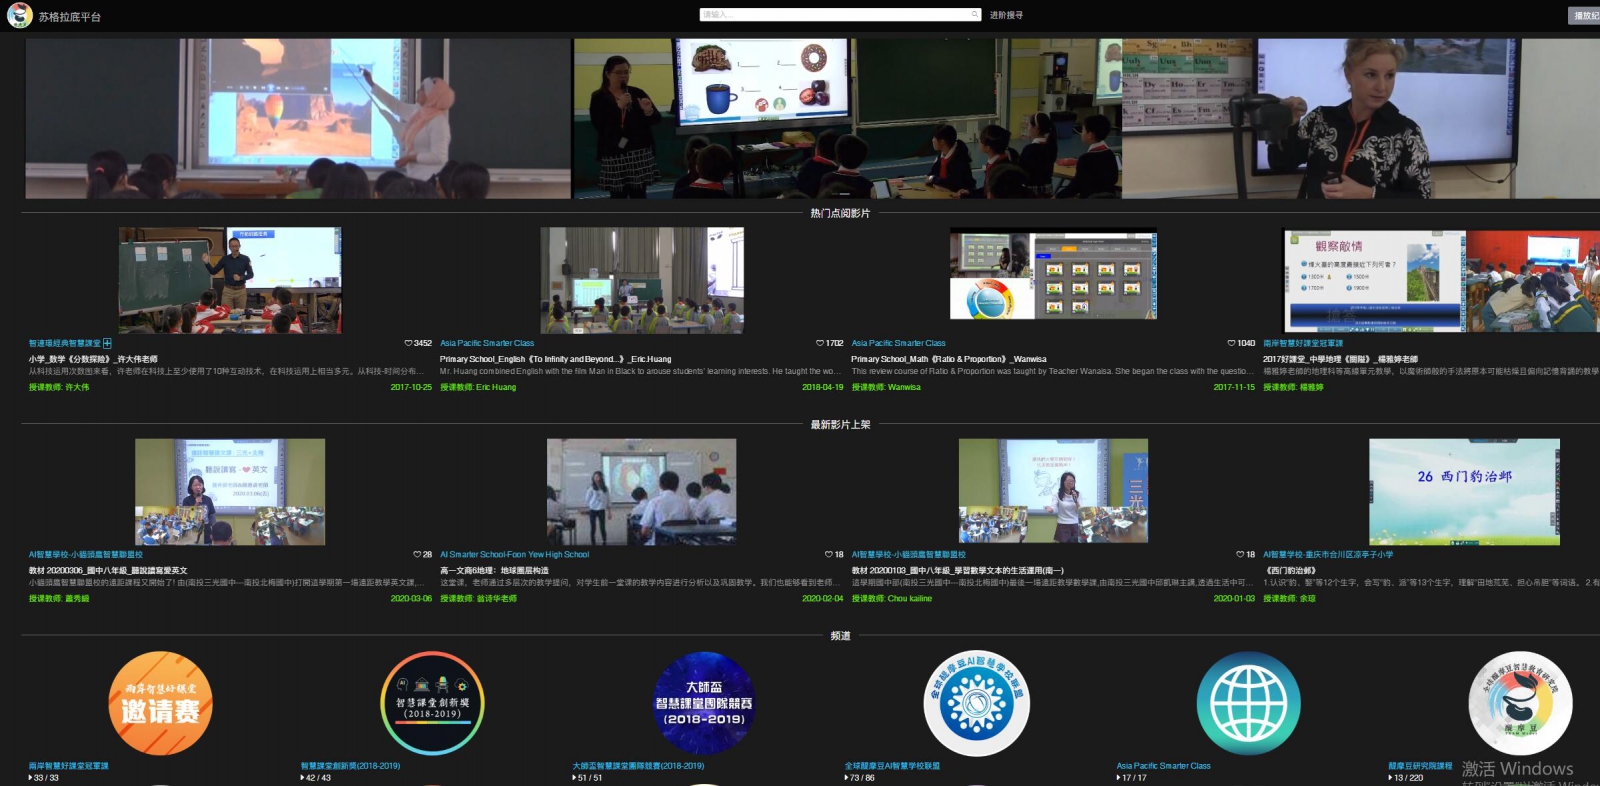Open the 智慧課堂創新獎 (2018-2019) channel icon
The width and height of the screenshot is (1600, 786).
(432, 703)
